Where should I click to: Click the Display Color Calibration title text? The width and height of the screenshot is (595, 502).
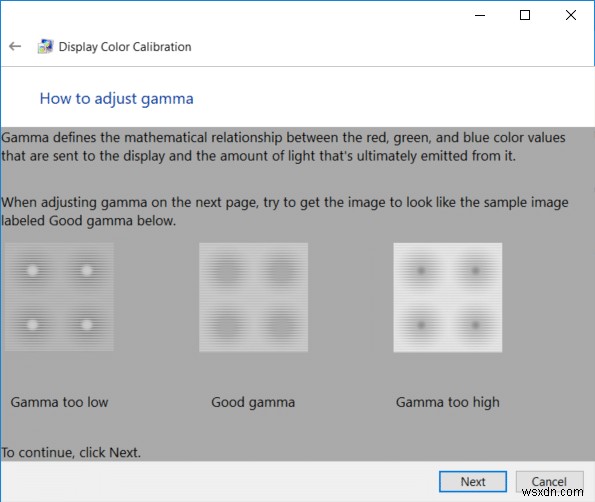(x=125, y=47)
